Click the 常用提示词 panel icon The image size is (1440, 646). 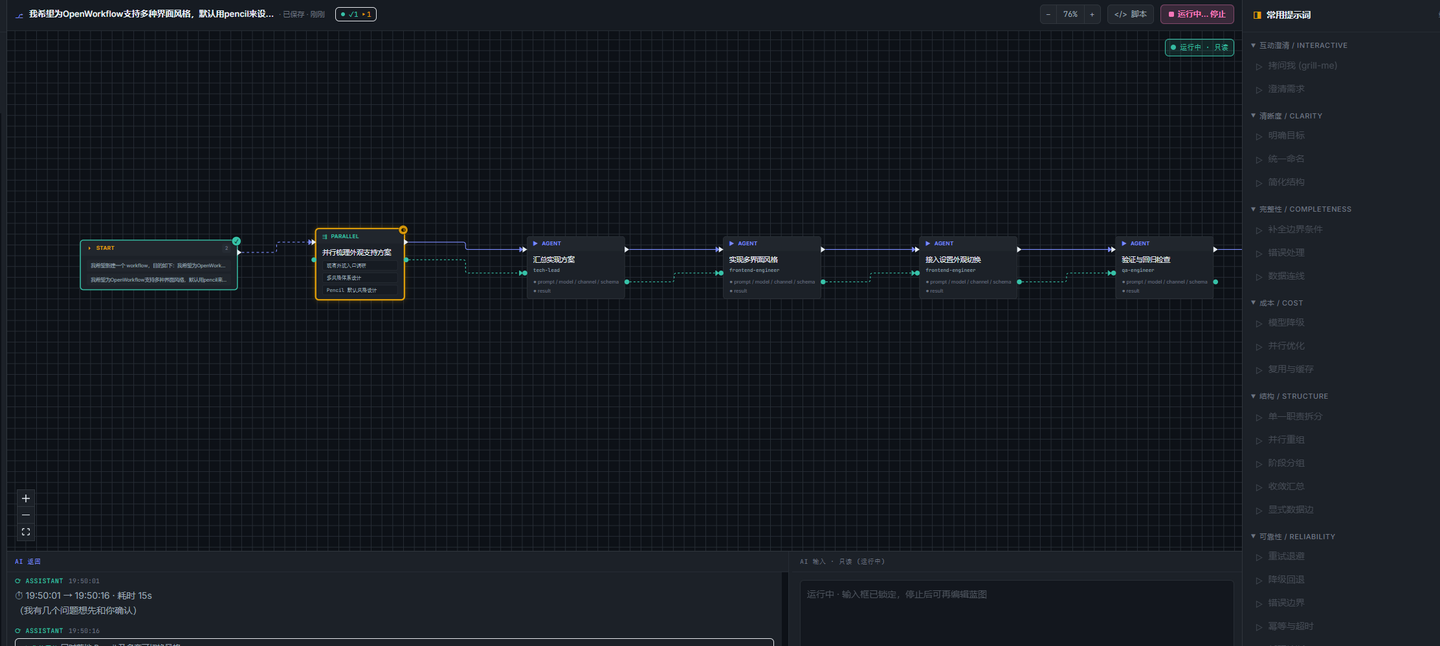click(1257, 15)
